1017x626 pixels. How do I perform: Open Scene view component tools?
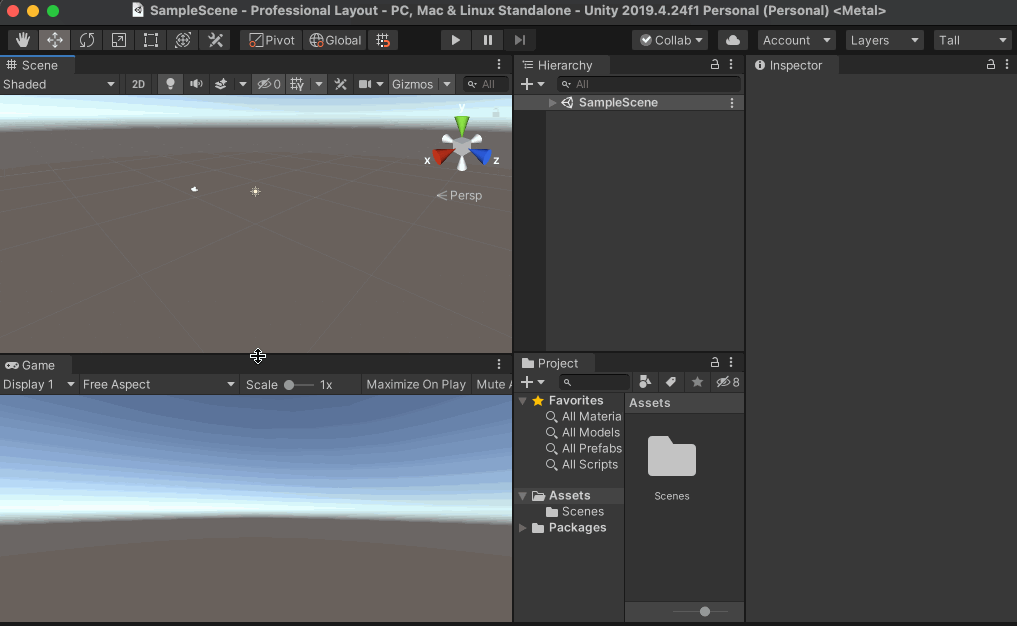click(x=341, y=84)
